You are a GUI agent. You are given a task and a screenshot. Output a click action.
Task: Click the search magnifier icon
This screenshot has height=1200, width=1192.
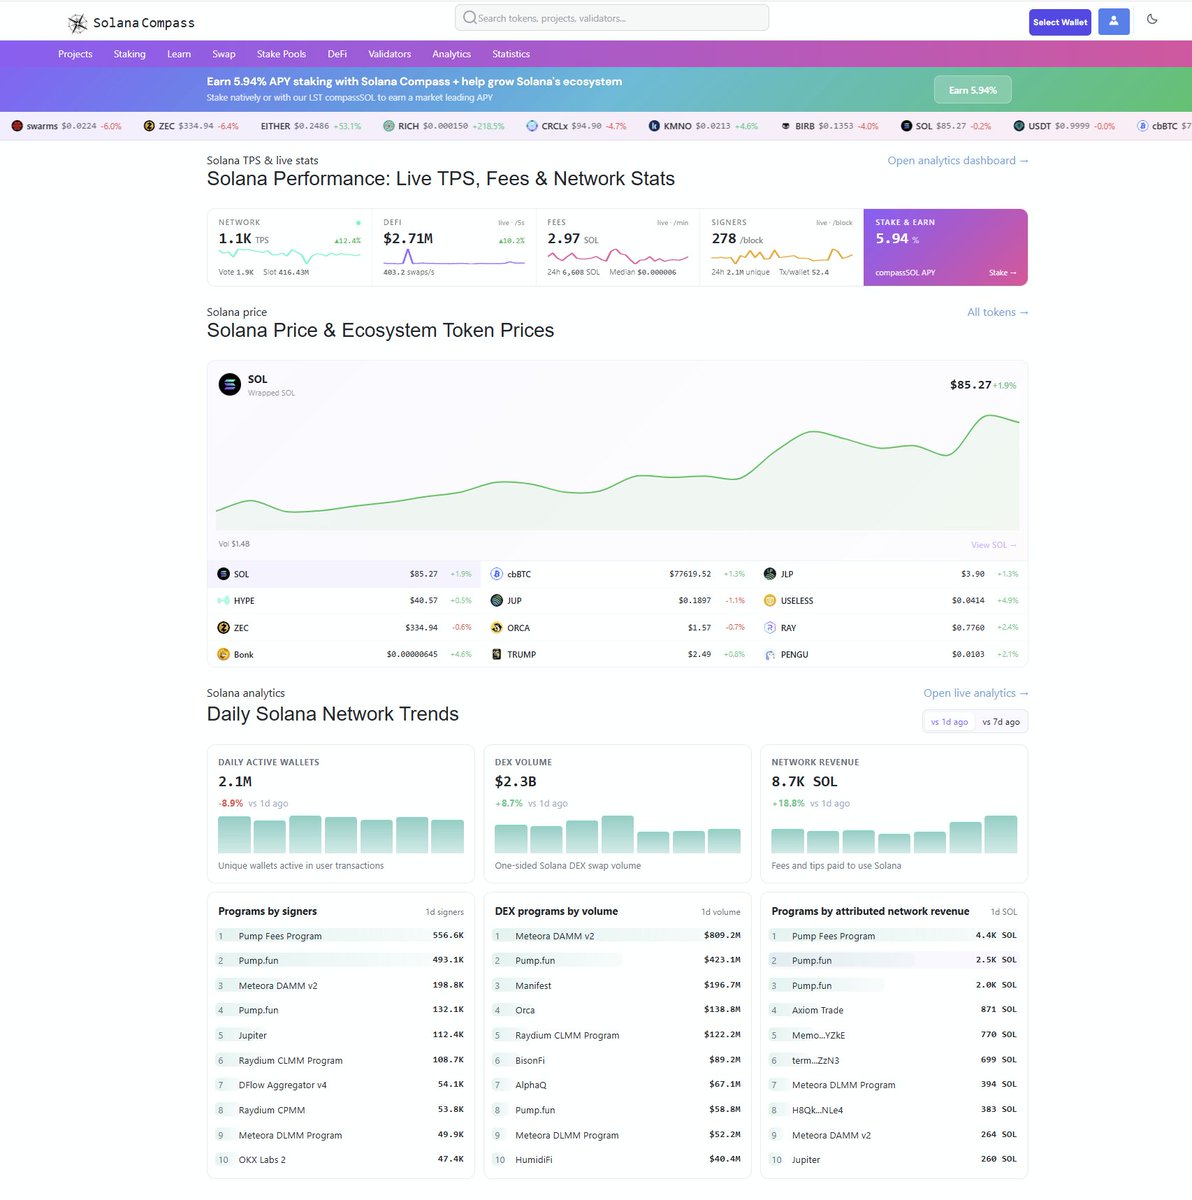point(470,18)
